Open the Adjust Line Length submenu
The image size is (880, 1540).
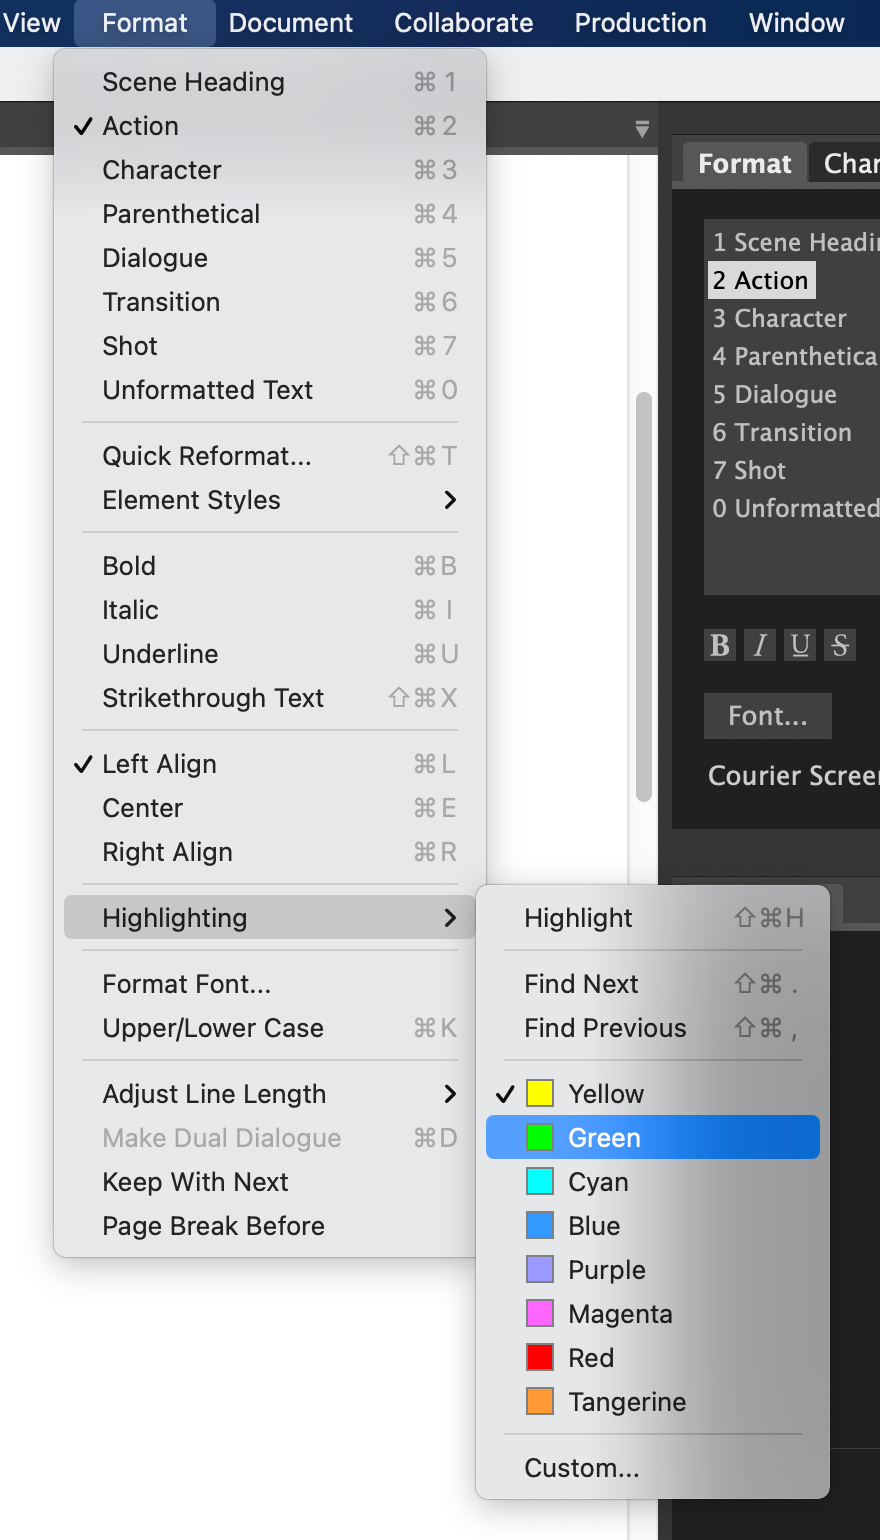(x=213, y=1093)
